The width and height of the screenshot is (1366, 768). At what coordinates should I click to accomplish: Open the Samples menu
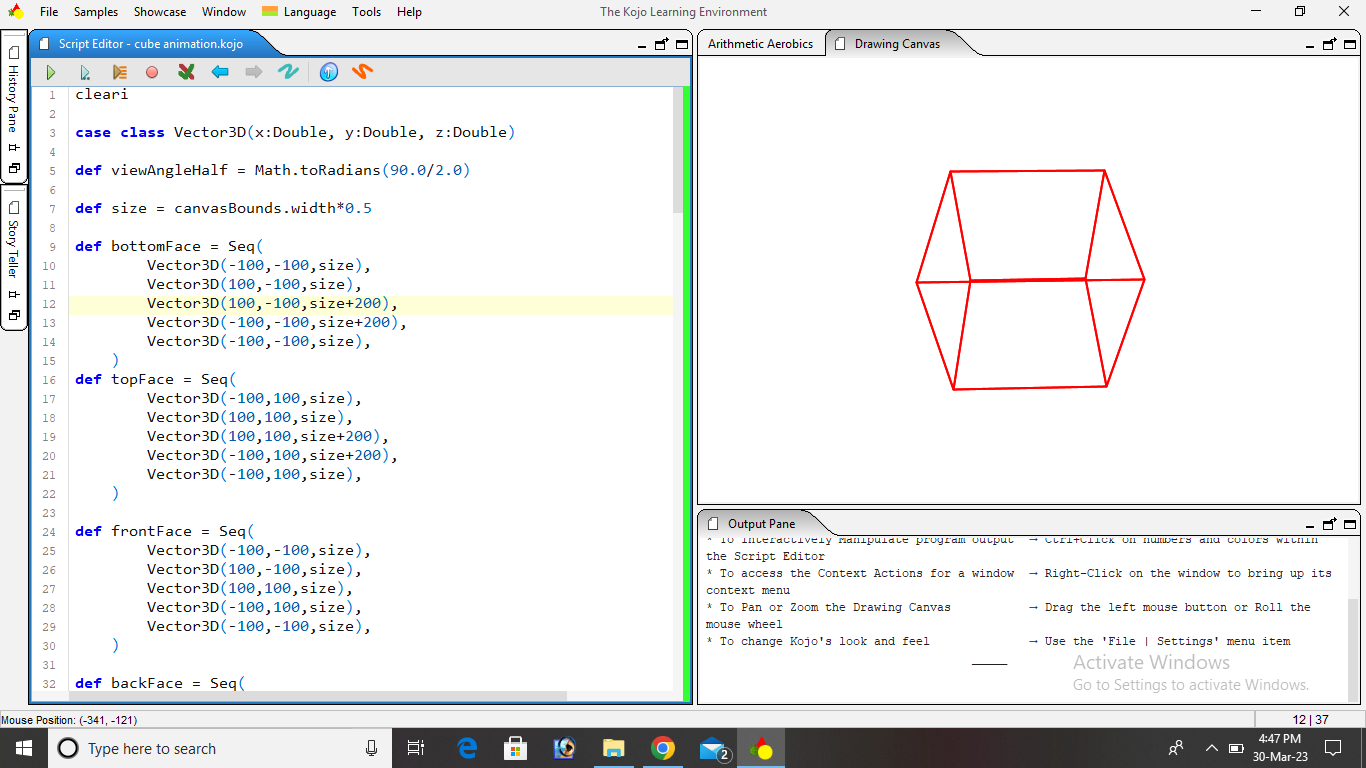96,12
